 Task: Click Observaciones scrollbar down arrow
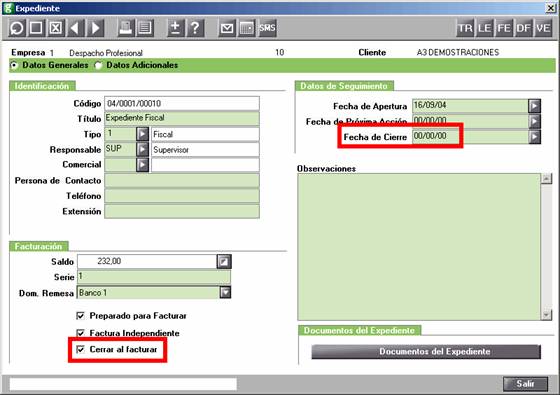(546, 315)
